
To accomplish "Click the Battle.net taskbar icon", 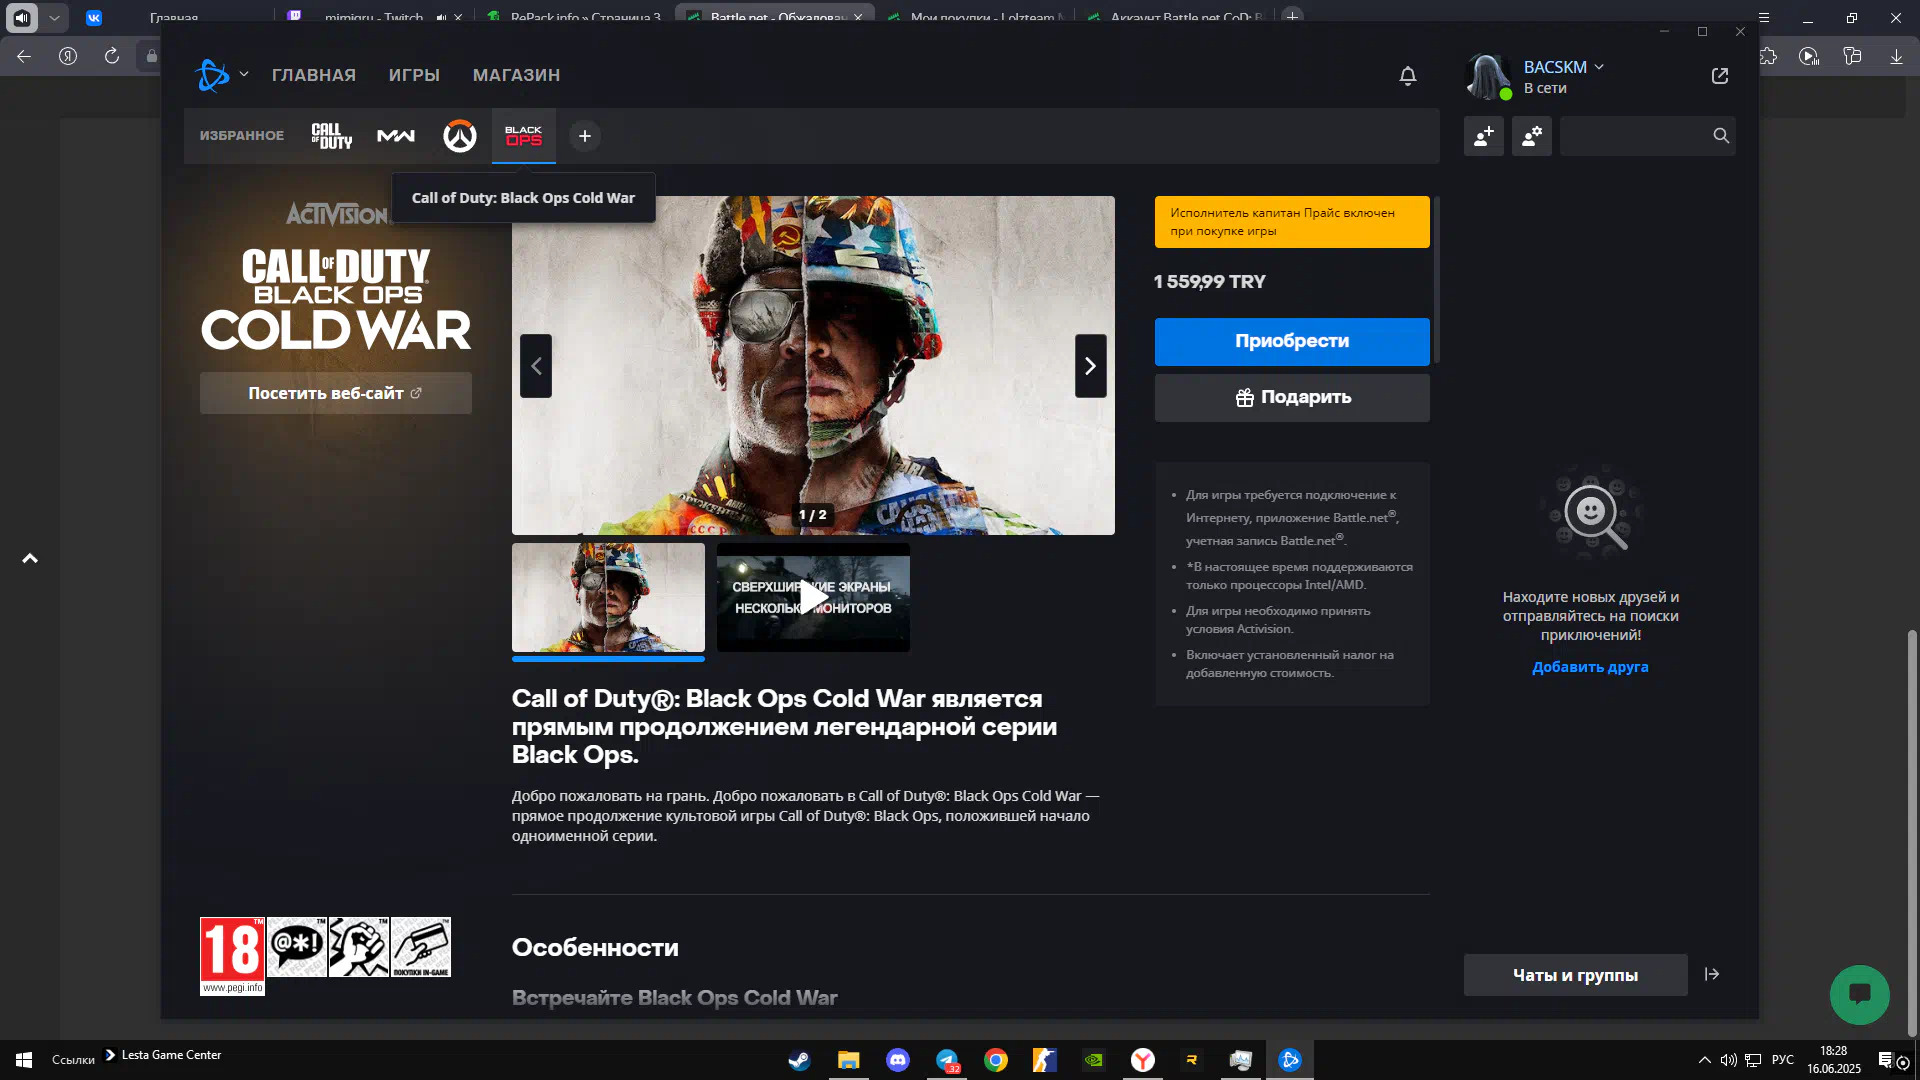I will [1290, 1060].
